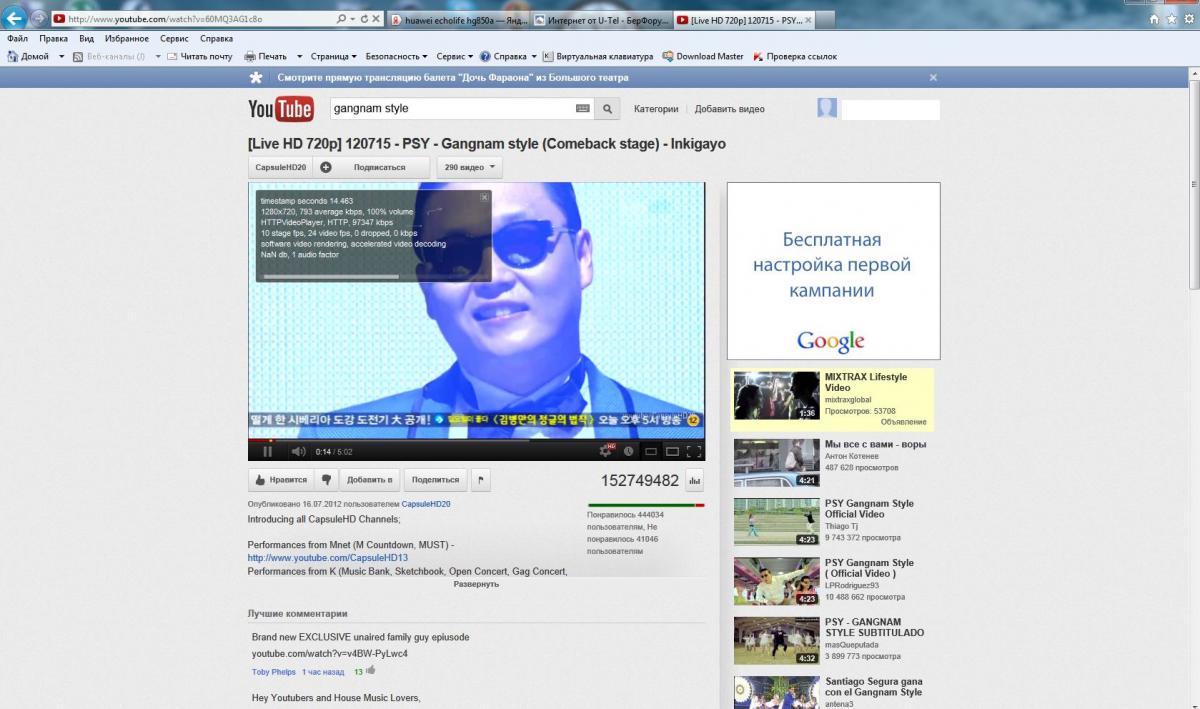This screenshot has width=1200, height=709.
Task: Click the Watch Later clock icon in player
Action: pyautogui.click(x=628, y=452)
